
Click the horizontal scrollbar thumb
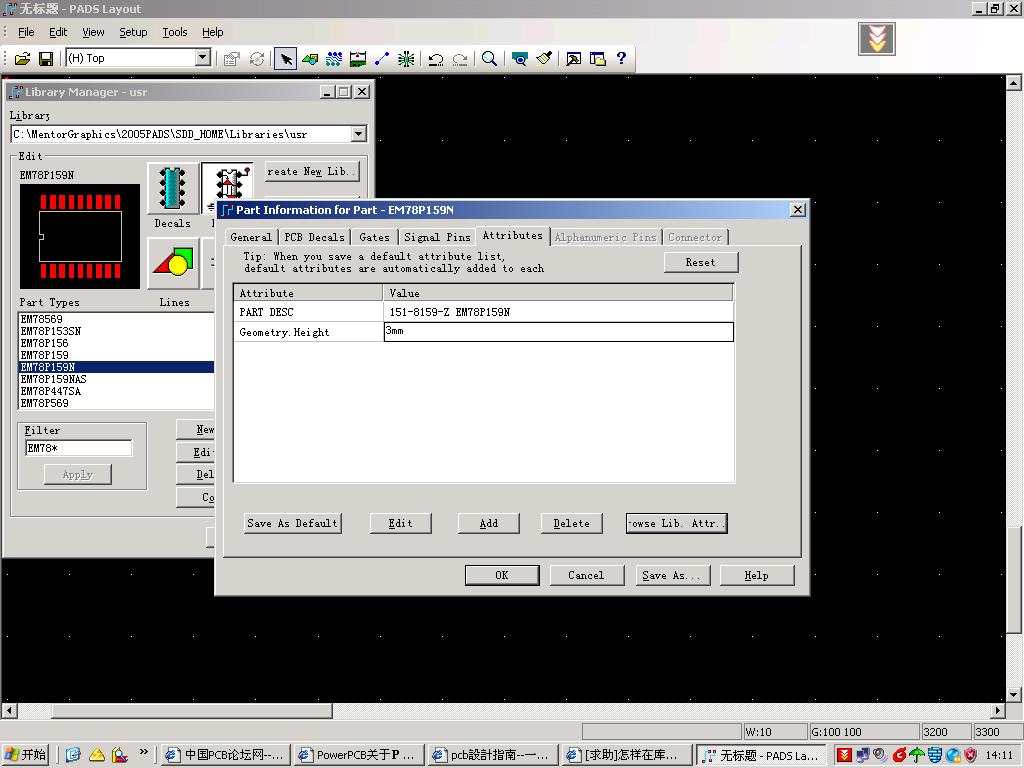(192, 710)
